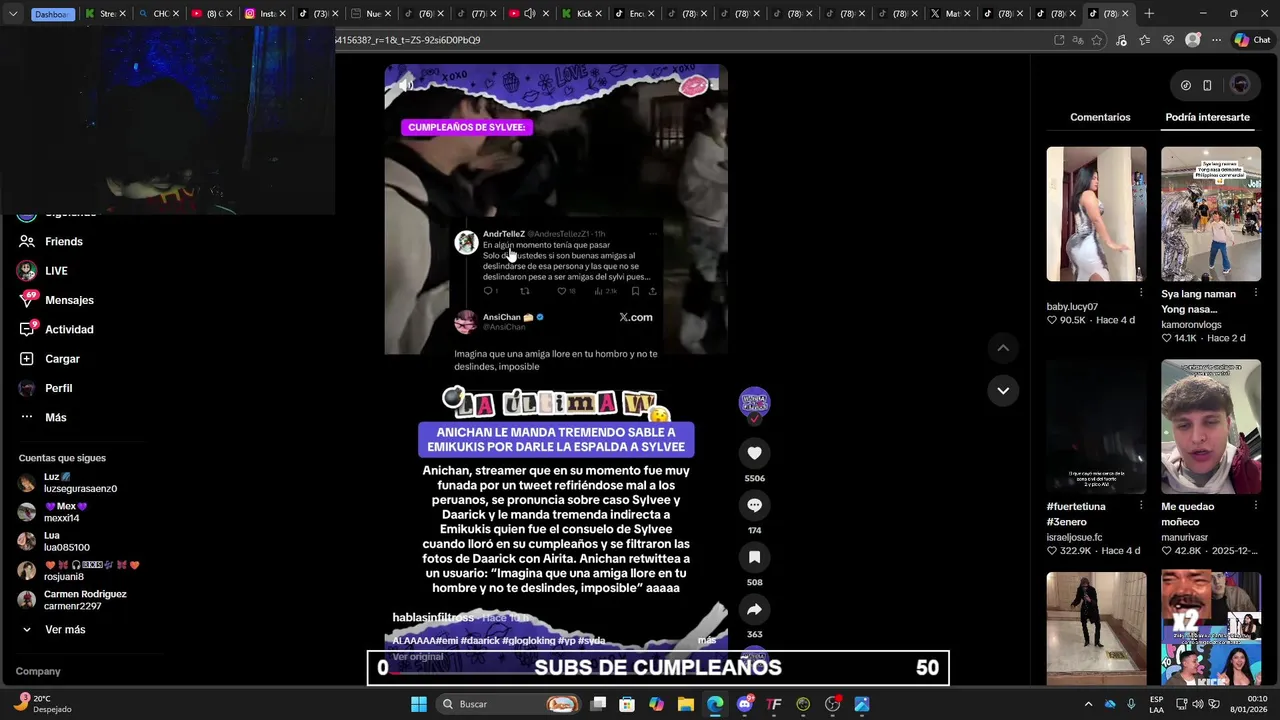Mute audio-playing YouTube browser tab
This screenshot has height=720, width=1280.
tap(530, 14)
